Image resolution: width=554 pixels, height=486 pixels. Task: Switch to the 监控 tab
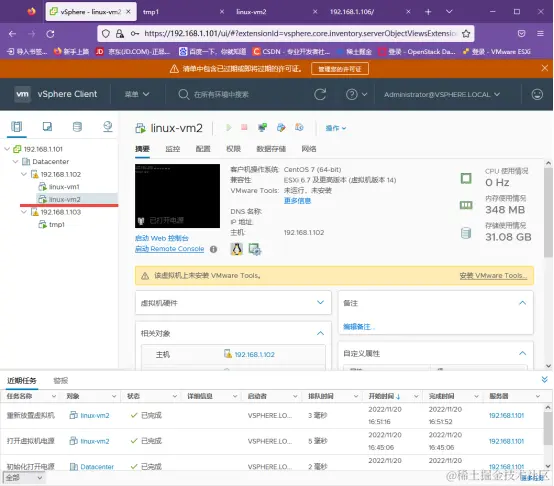pos(173,149)
